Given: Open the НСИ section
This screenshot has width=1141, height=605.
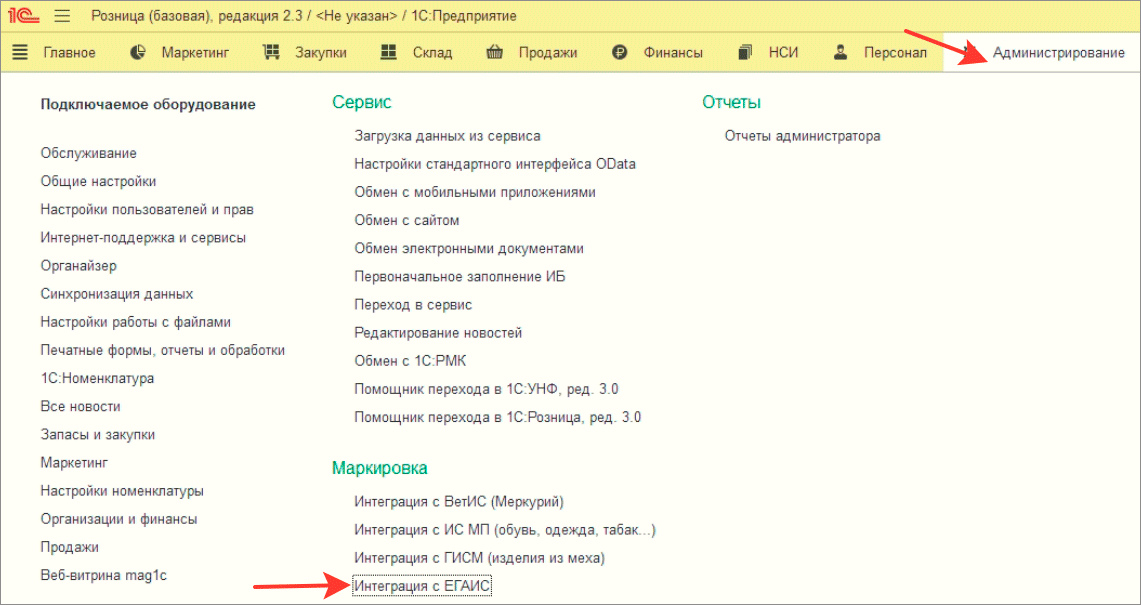Looking at the screenshot, I should pos(784,52).
